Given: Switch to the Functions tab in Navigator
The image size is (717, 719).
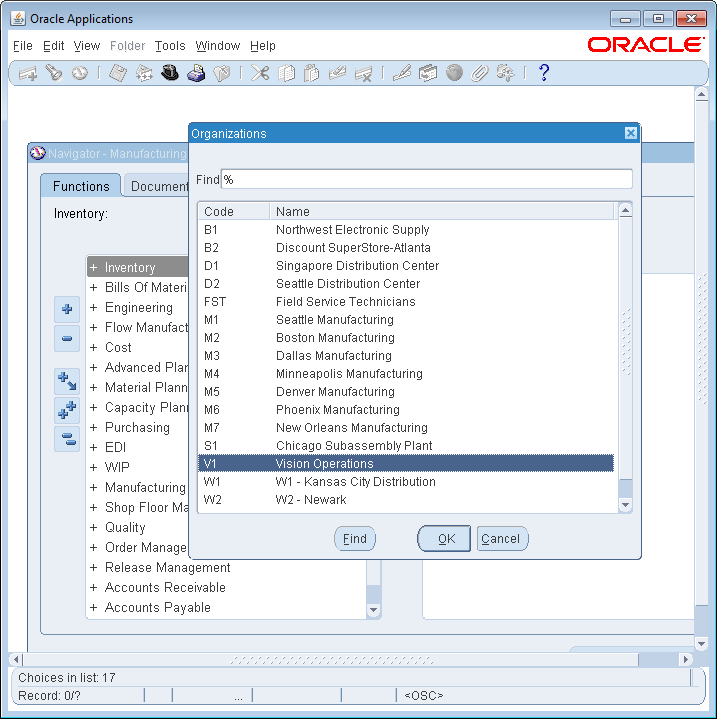Looking at the screenshot, I should (81, 186).
